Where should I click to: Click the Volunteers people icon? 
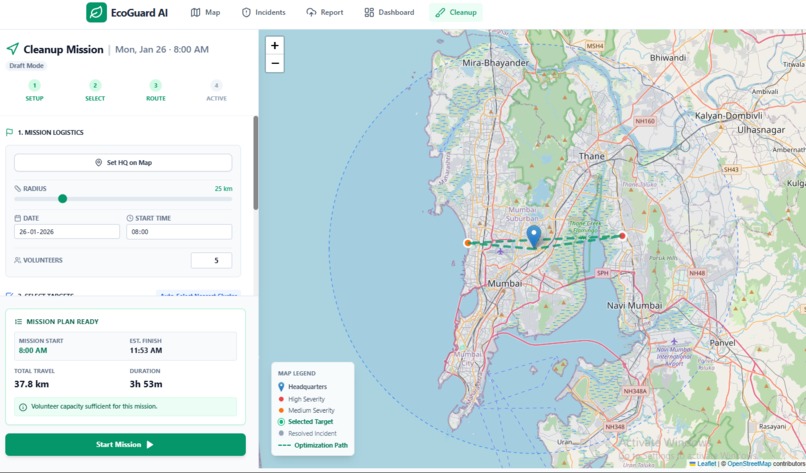click(x=18, y=260)
